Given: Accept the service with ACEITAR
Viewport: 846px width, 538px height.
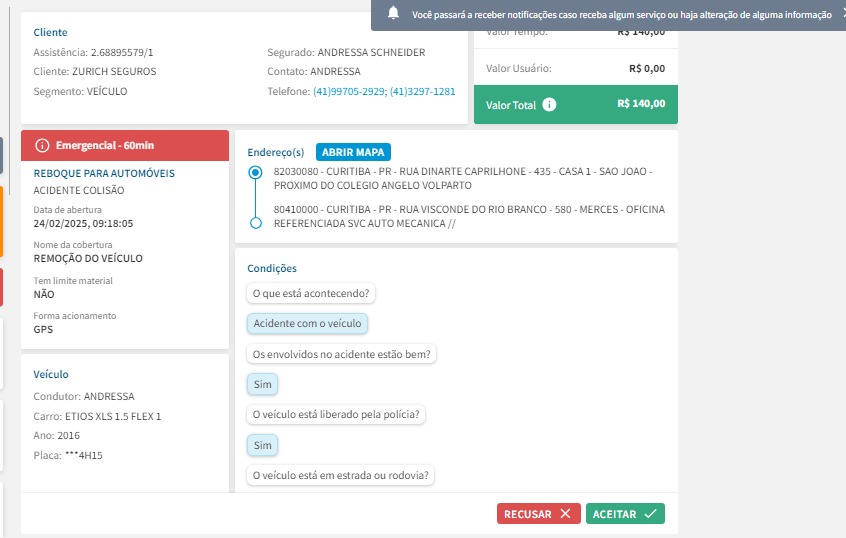Looking at the screenshot, I should [x=625, y=514].
